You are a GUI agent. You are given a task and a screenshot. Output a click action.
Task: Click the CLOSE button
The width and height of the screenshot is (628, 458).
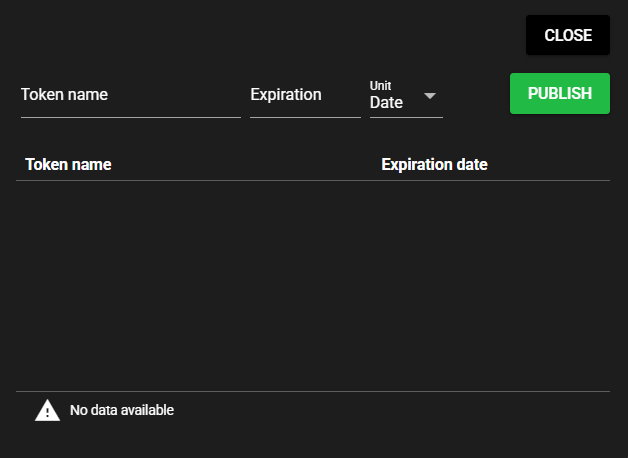click(x=567, y=35)
